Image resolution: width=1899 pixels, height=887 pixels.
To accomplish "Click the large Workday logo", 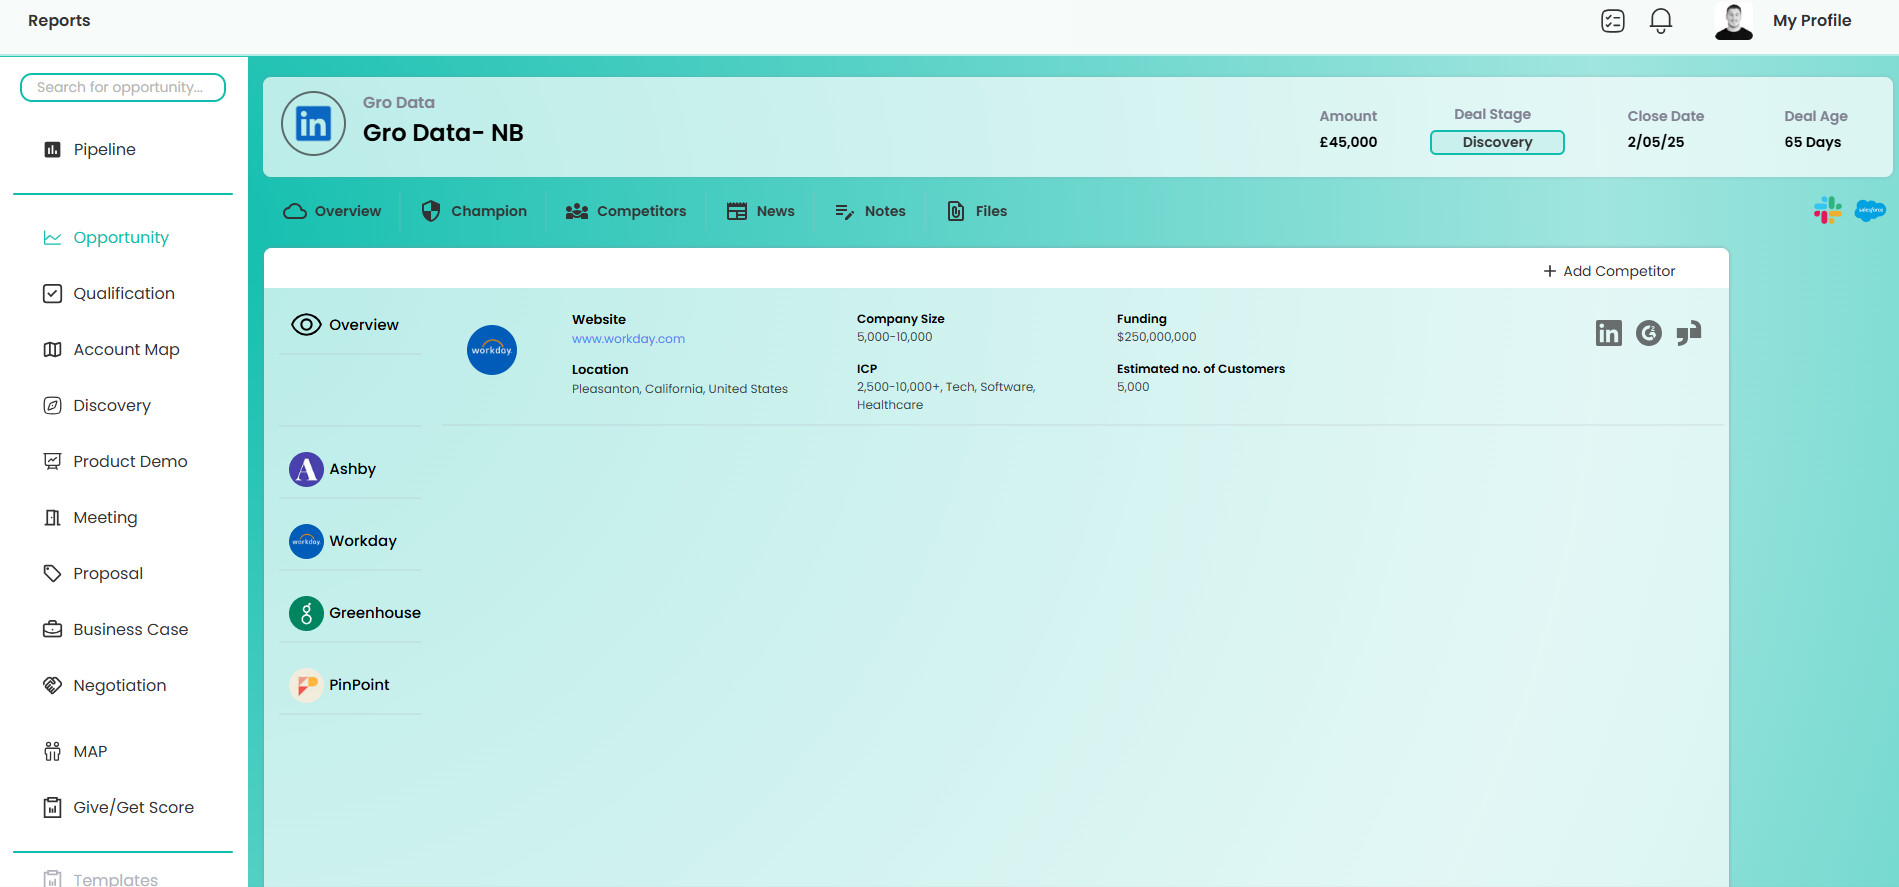I will click(492, 350).
